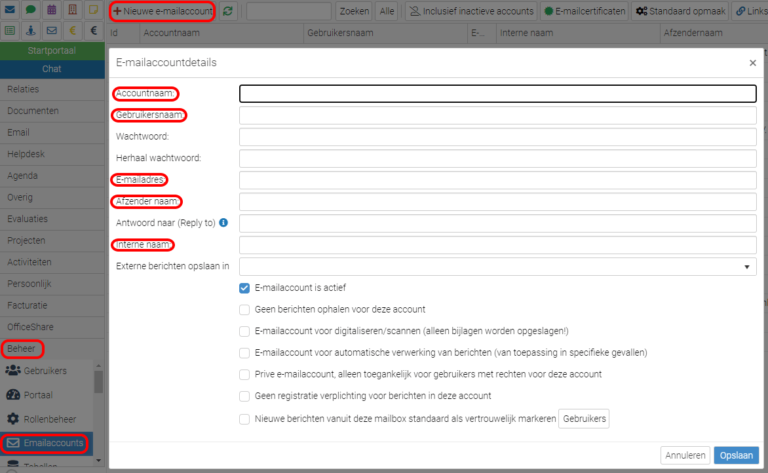
Task: Check Geen registratie verplichting option
Action: tap(244, 396)
